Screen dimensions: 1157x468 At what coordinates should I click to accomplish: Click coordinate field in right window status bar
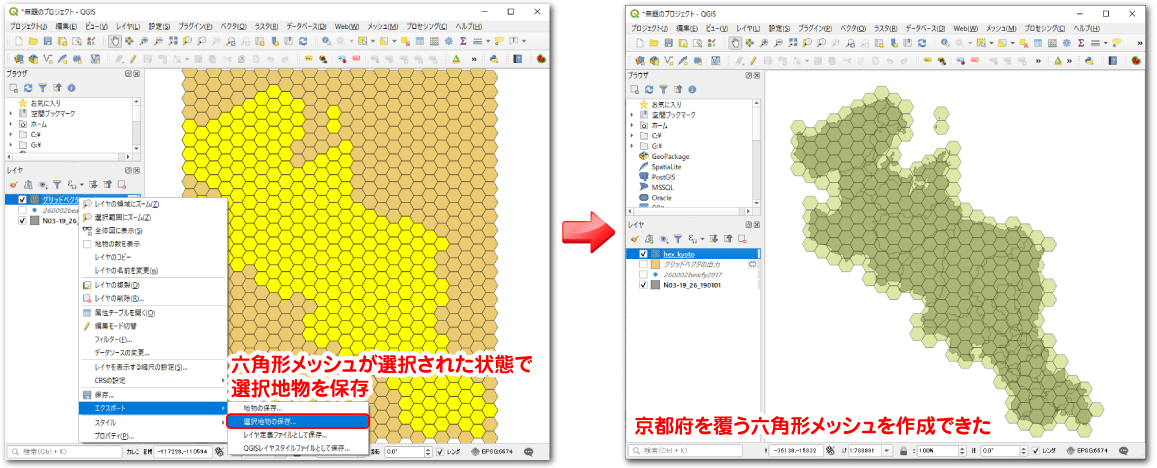[x=795, y=450]
